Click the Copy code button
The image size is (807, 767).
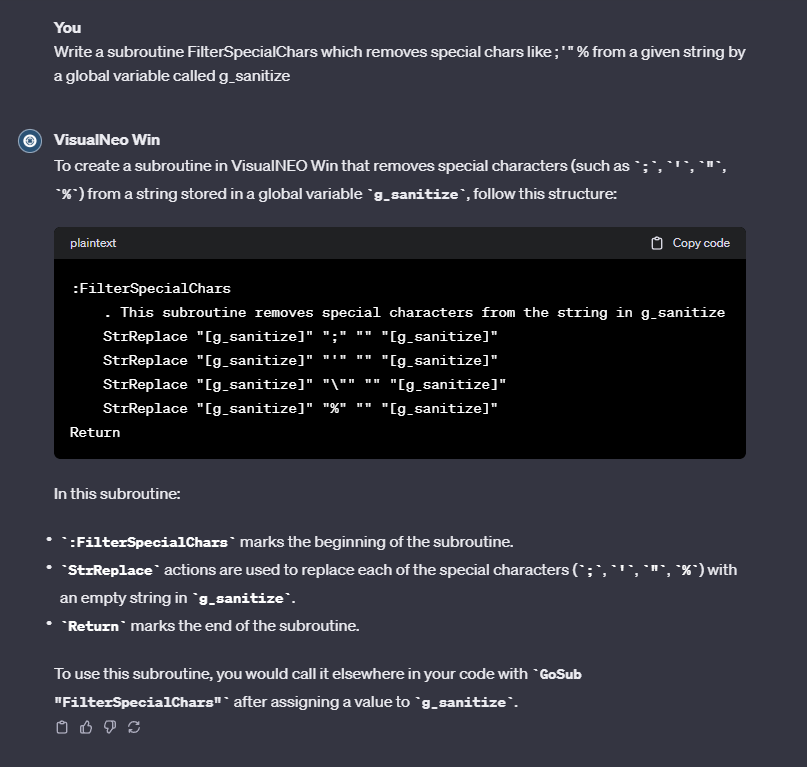pos(690,243)
